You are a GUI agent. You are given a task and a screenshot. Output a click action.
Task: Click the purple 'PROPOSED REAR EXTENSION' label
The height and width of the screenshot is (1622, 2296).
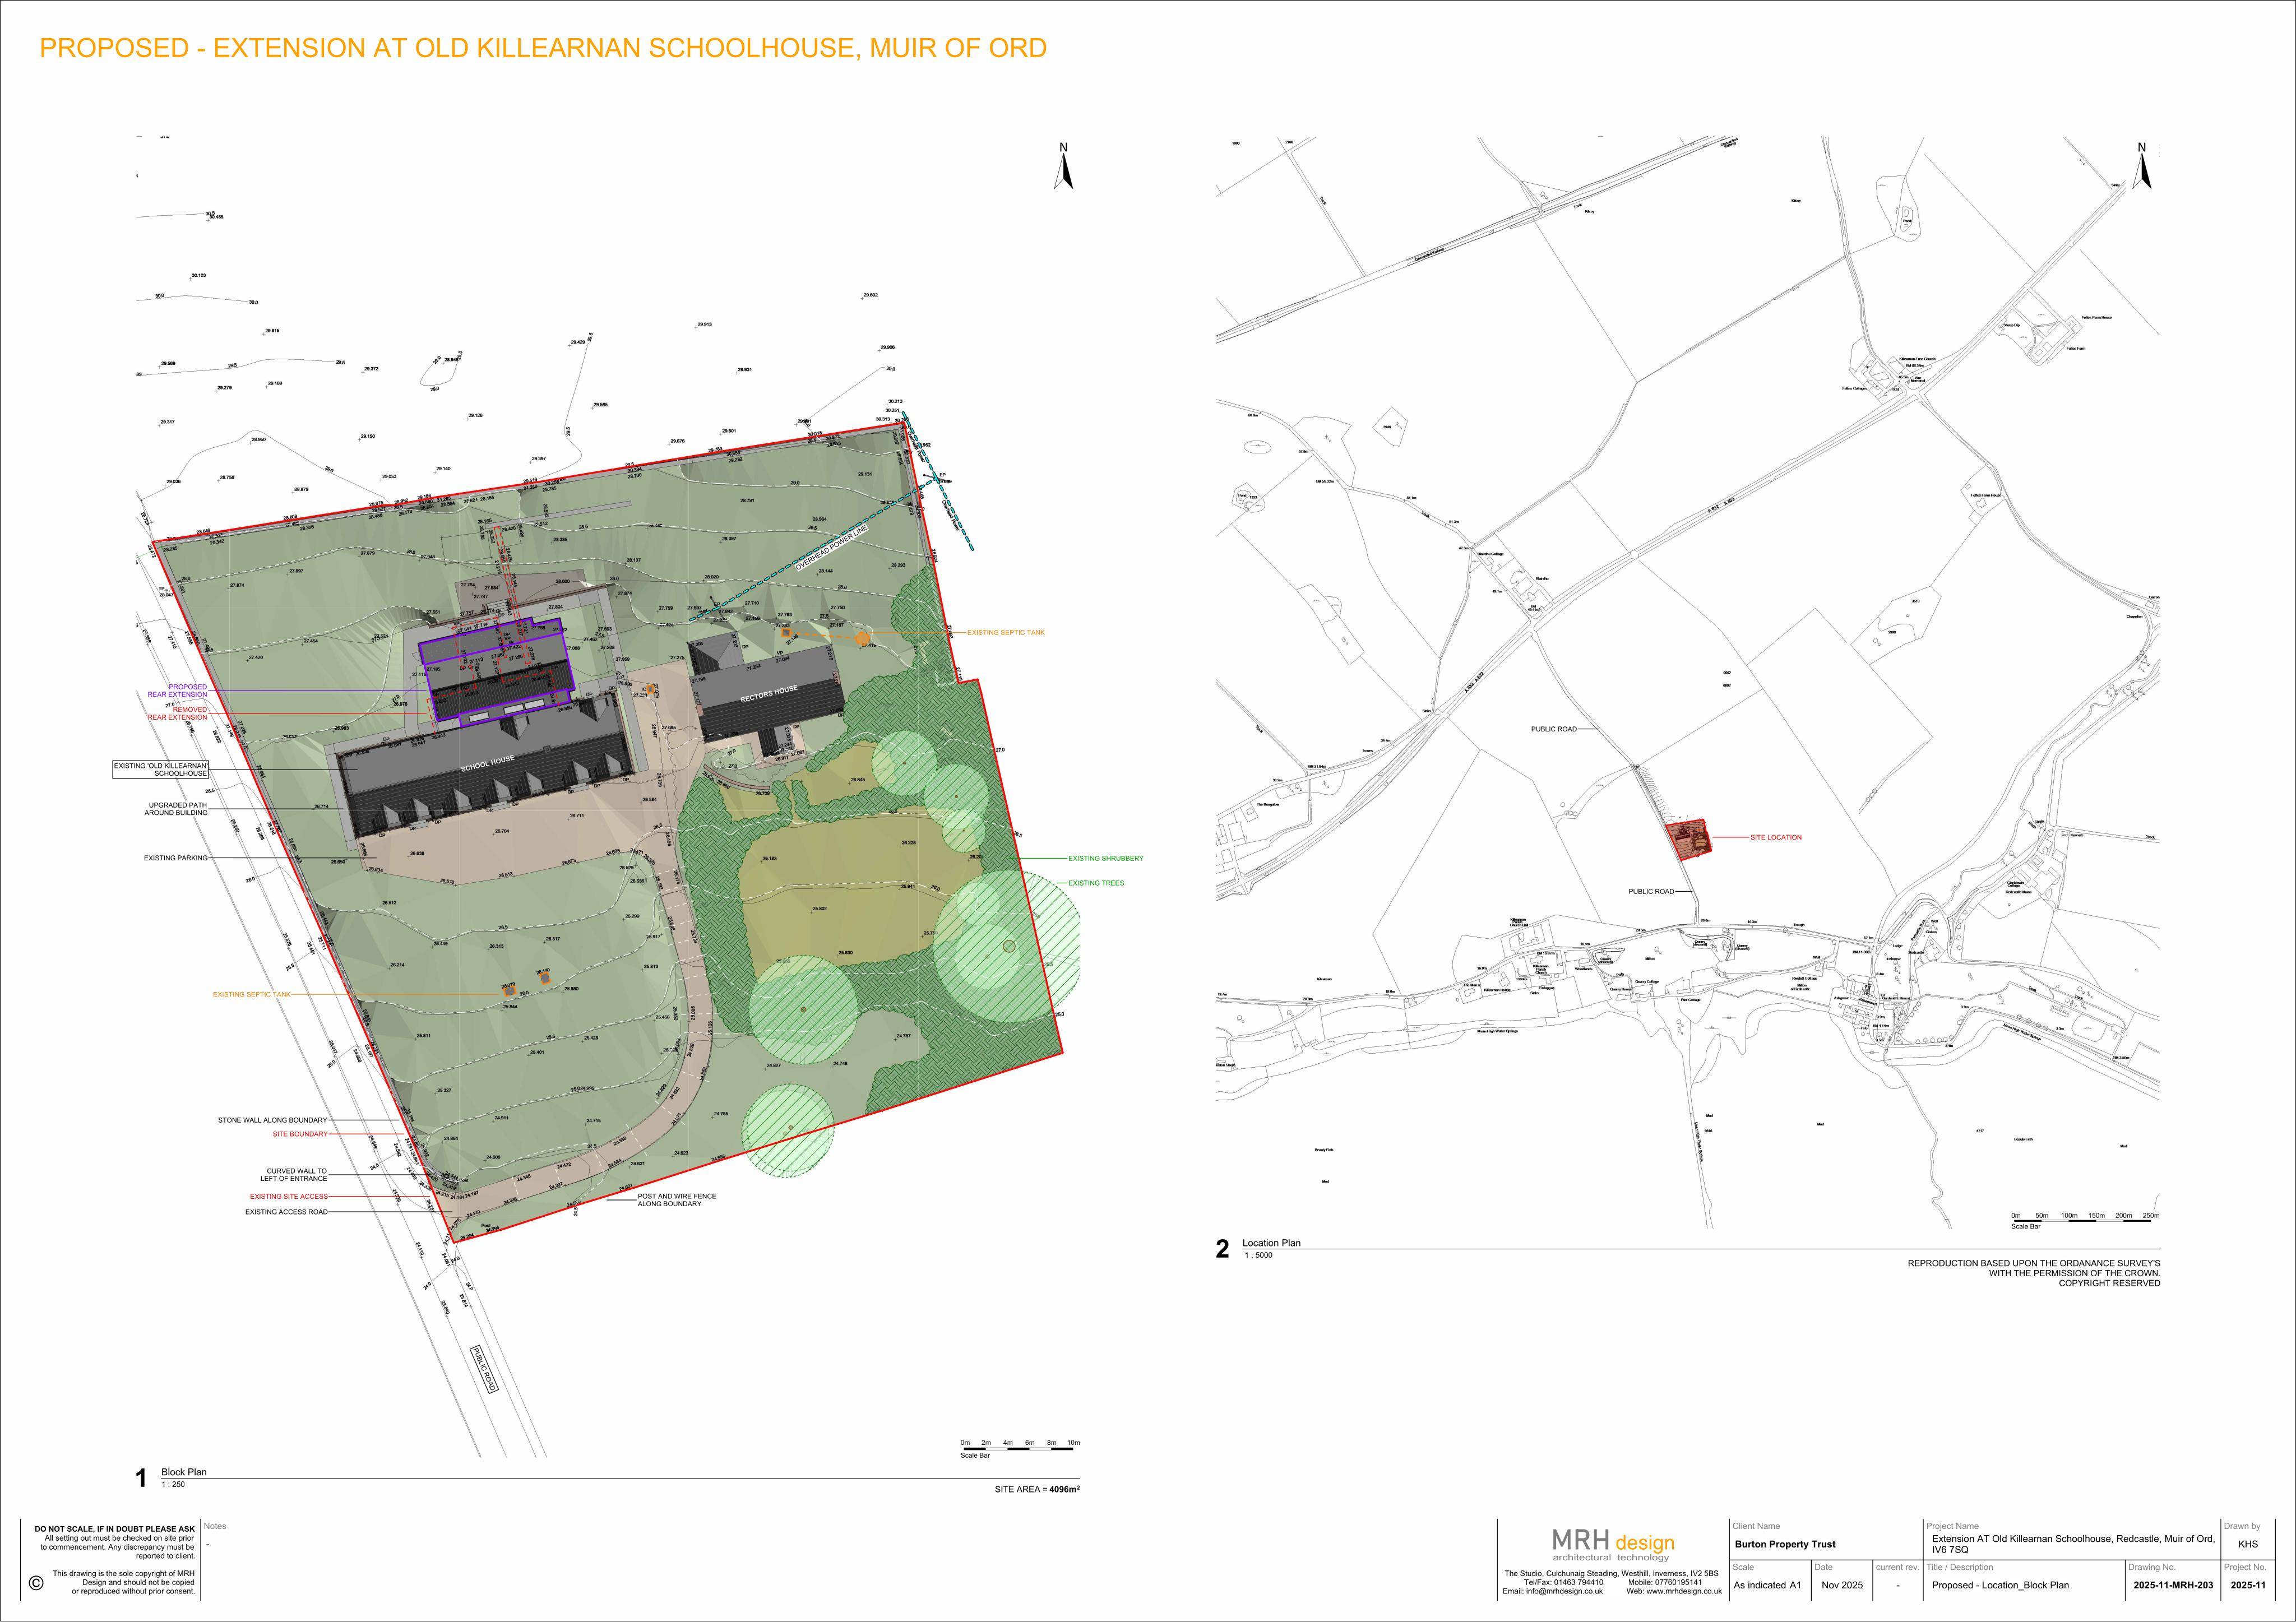point(178,691)
